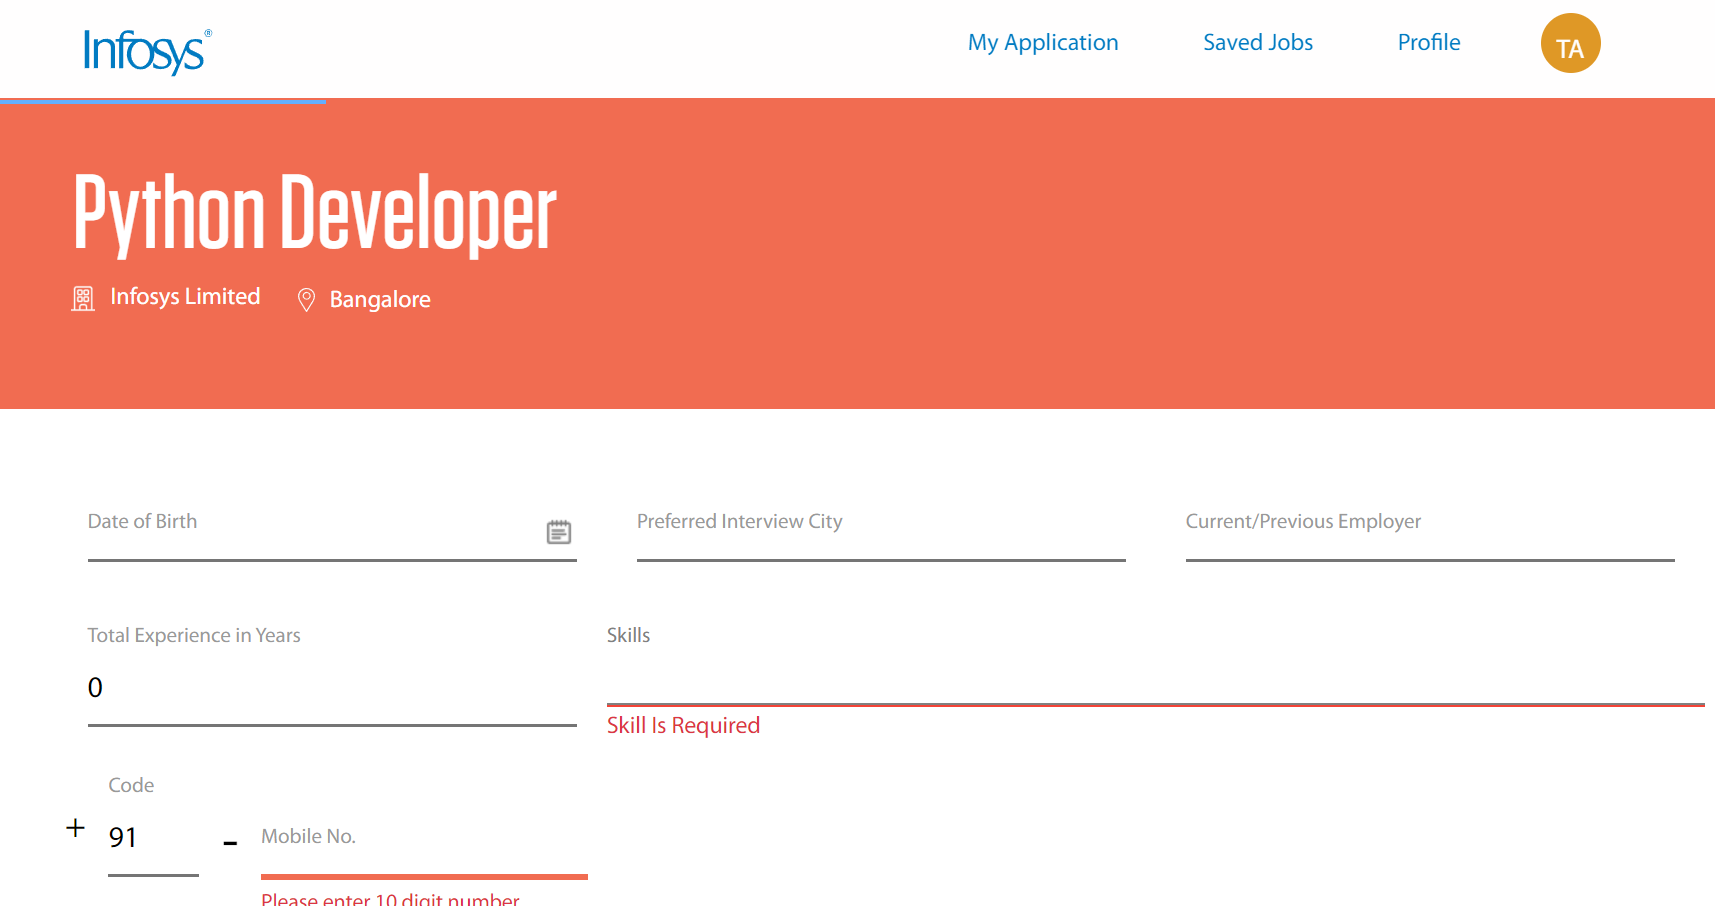Click the 'Skill Is Required' error message

(683, 725)
